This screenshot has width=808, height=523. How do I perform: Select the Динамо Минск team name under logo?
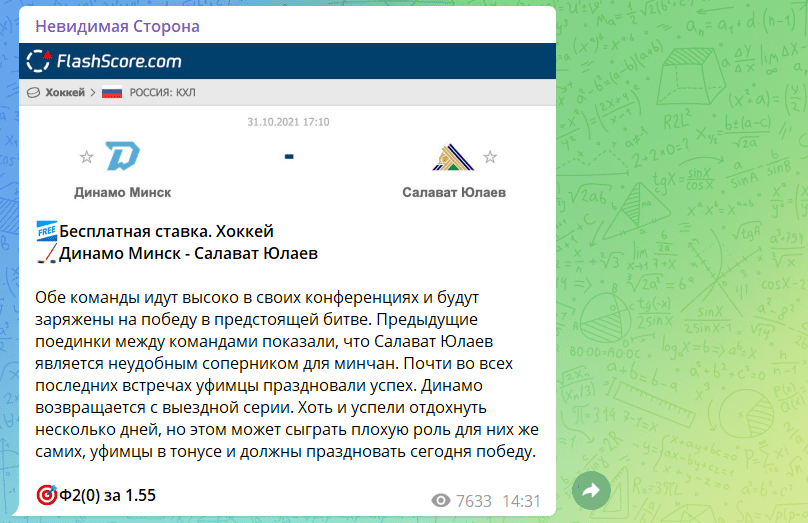coord(123,192)
